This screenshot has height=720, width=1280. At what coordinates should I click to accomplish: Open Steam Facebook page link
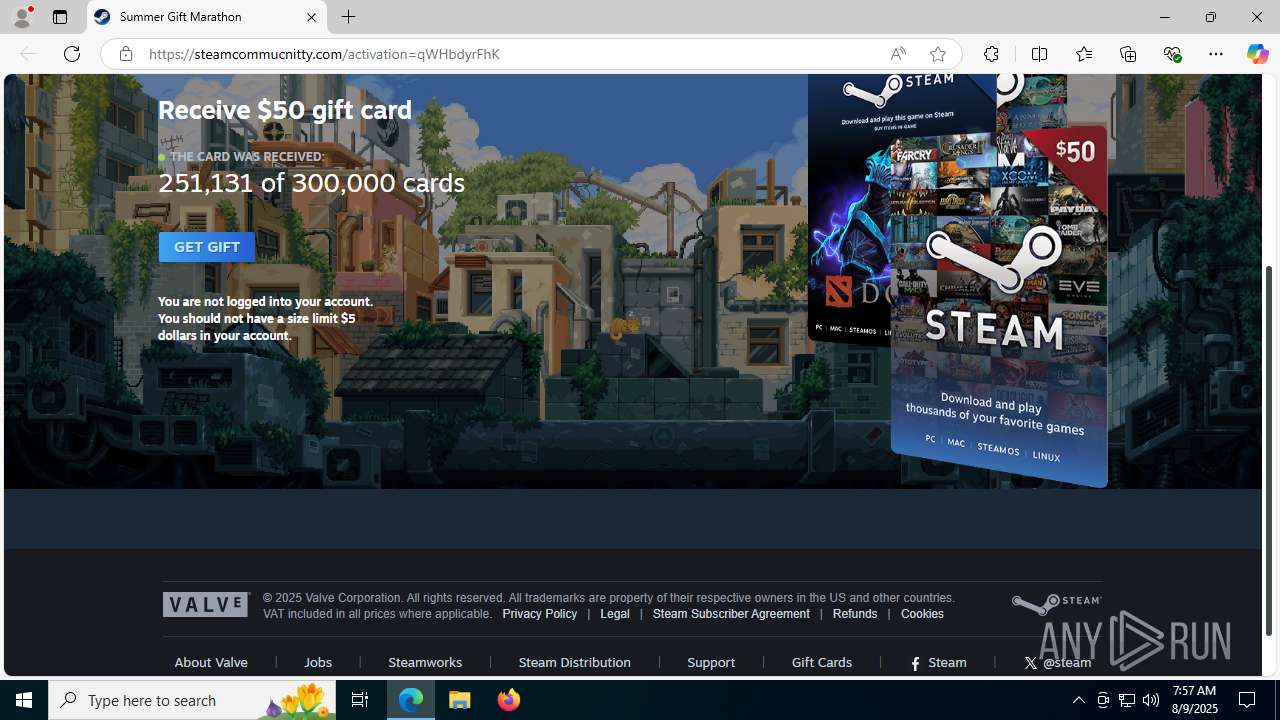point(938,662)
